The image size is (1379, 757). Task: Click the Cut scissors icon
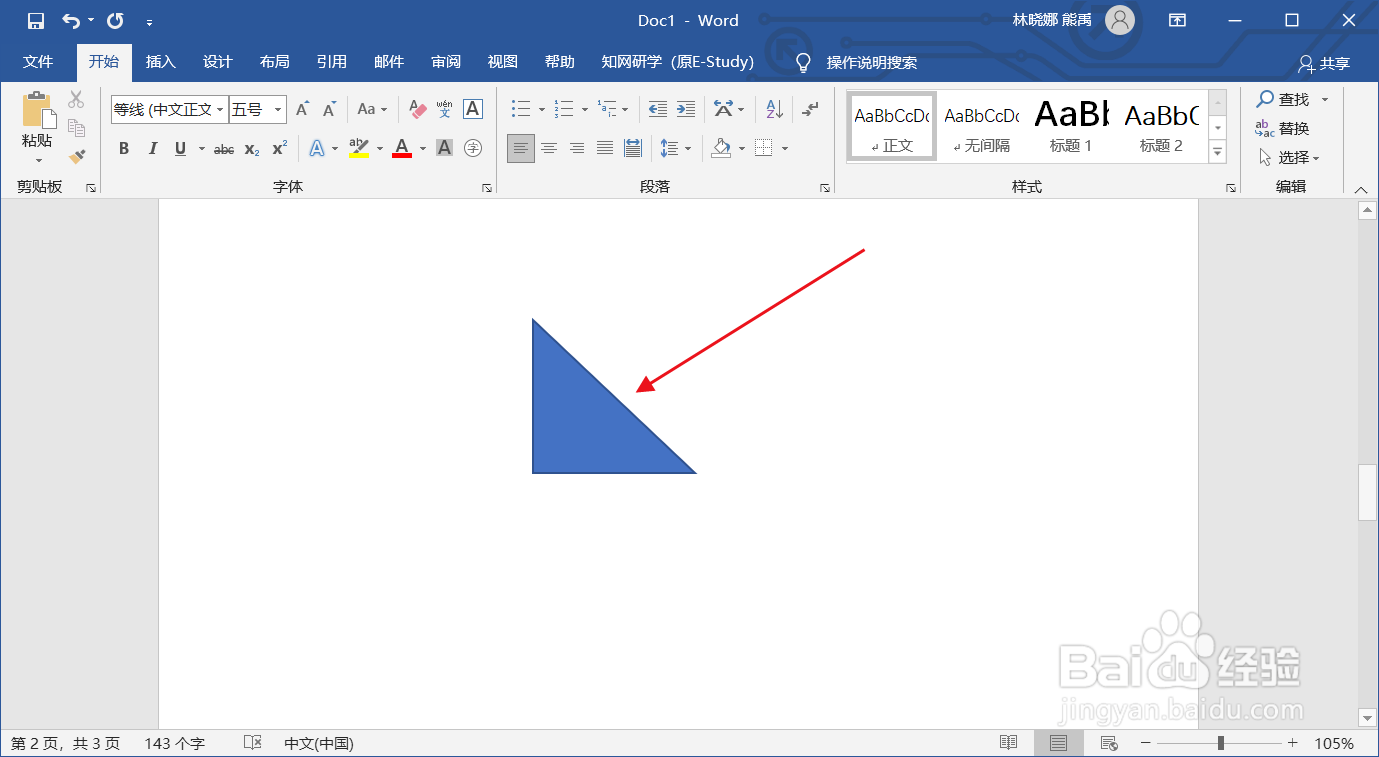[76, 100]
